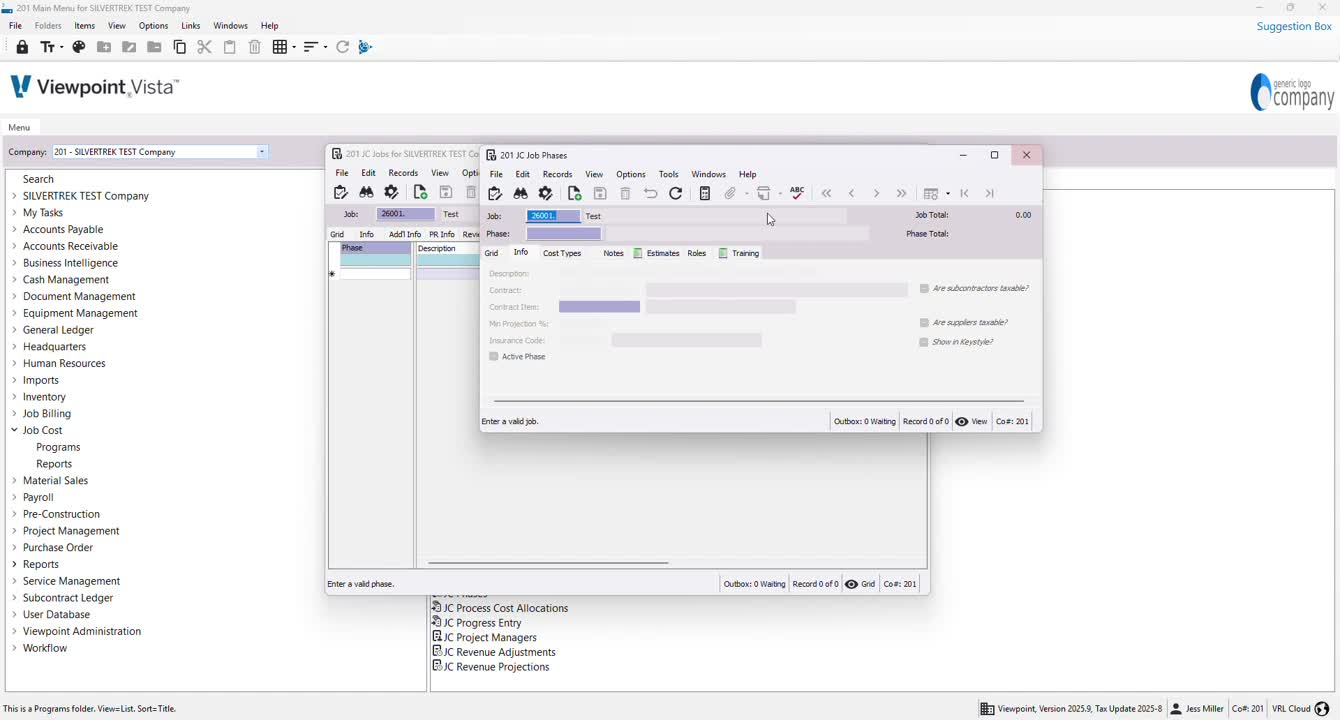This screenshot has height=720, width=1340.
Task: Click the new record icon in JC Job Phases
Action: coord(574,194)
